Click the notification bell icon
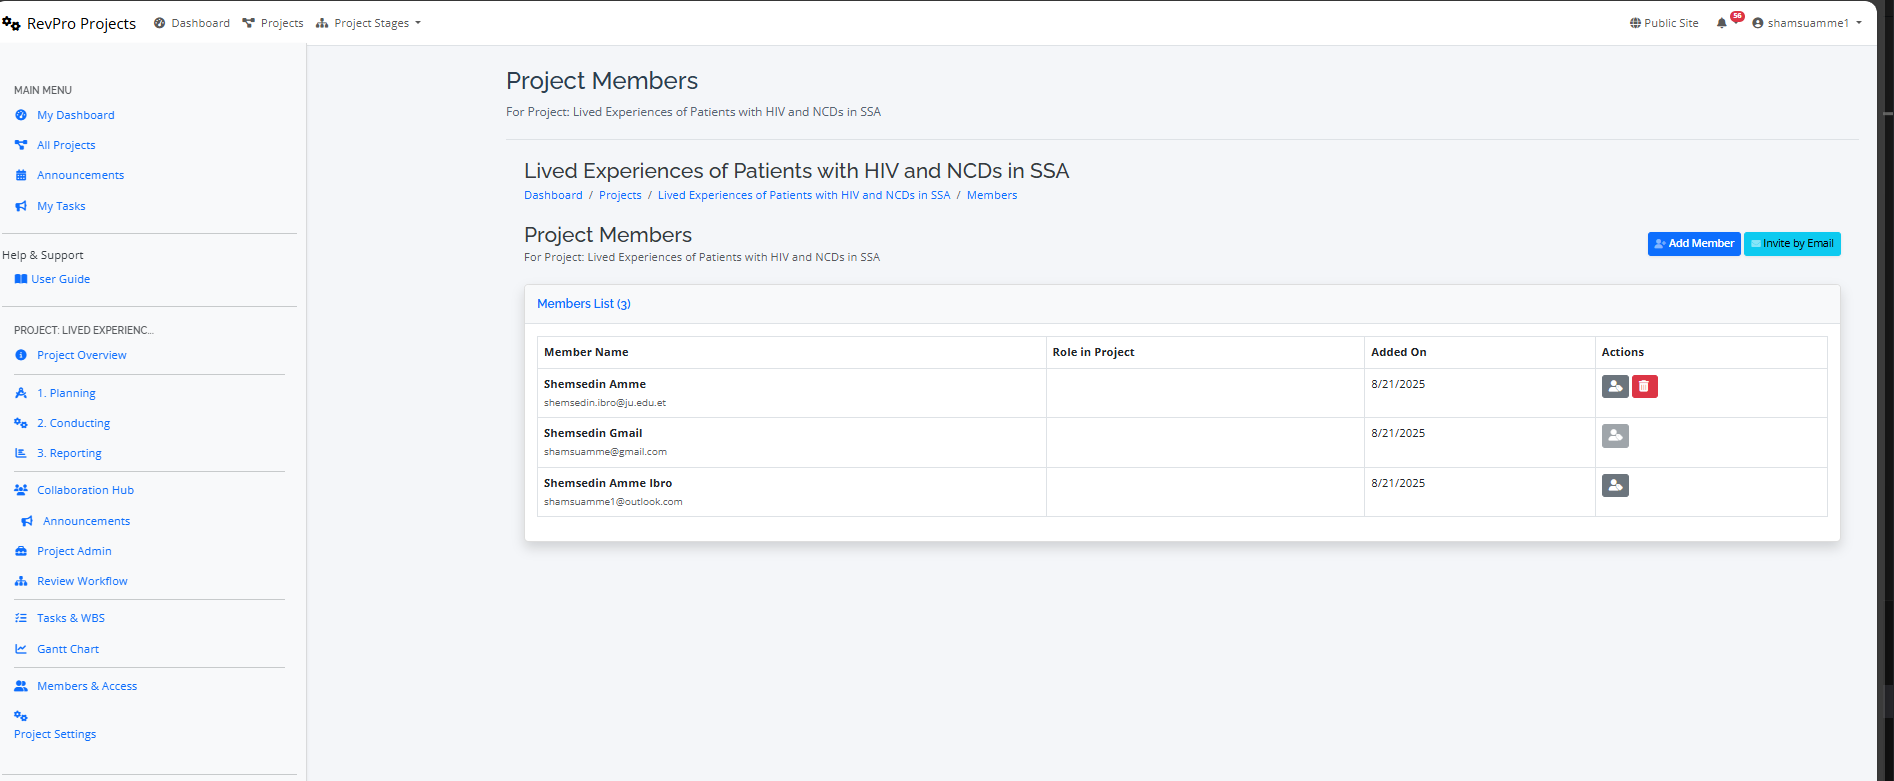 (x=1721, y=23)
